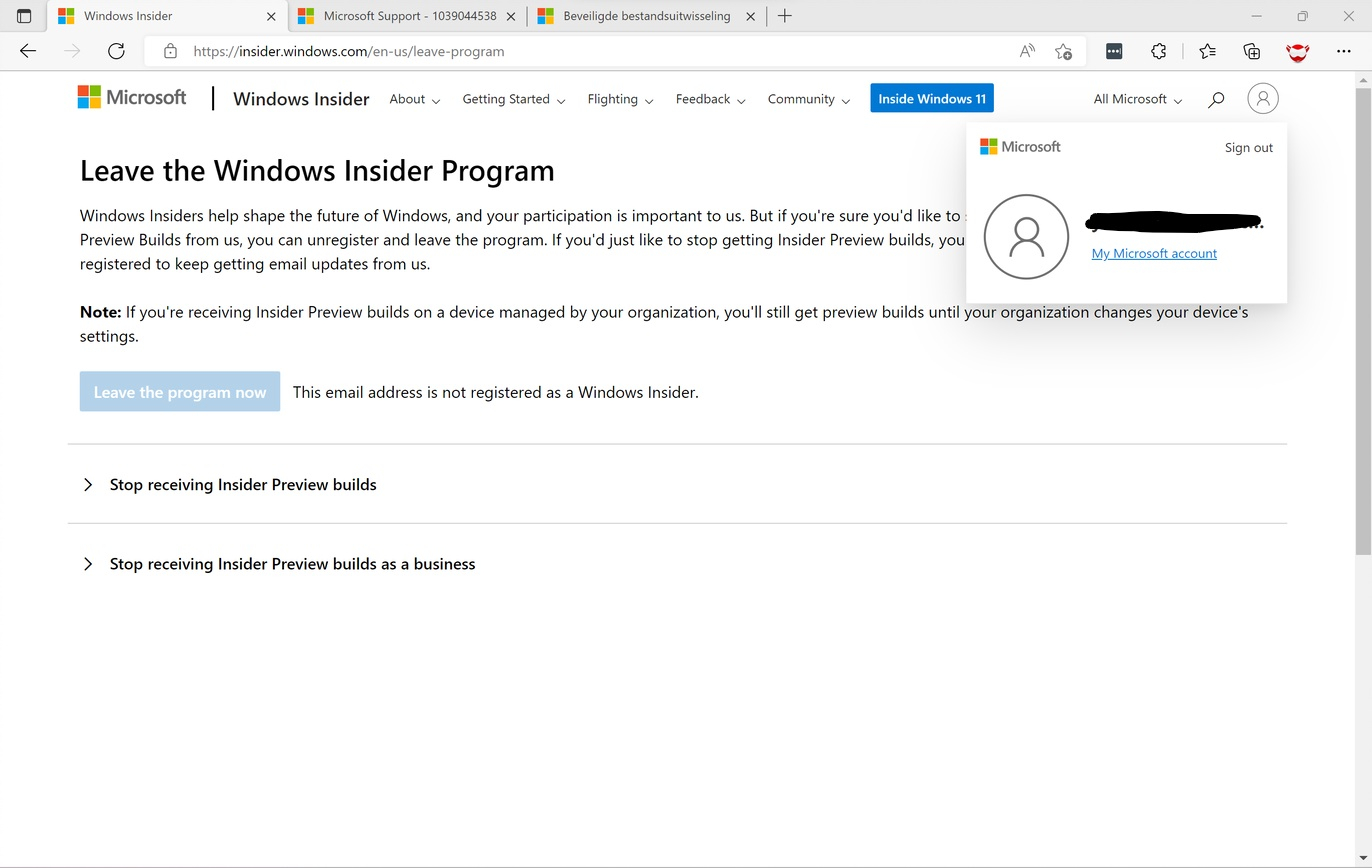Click the account circle icon in header
The height and width of the screenshot is (868, 1372).
pos(1263,98)
